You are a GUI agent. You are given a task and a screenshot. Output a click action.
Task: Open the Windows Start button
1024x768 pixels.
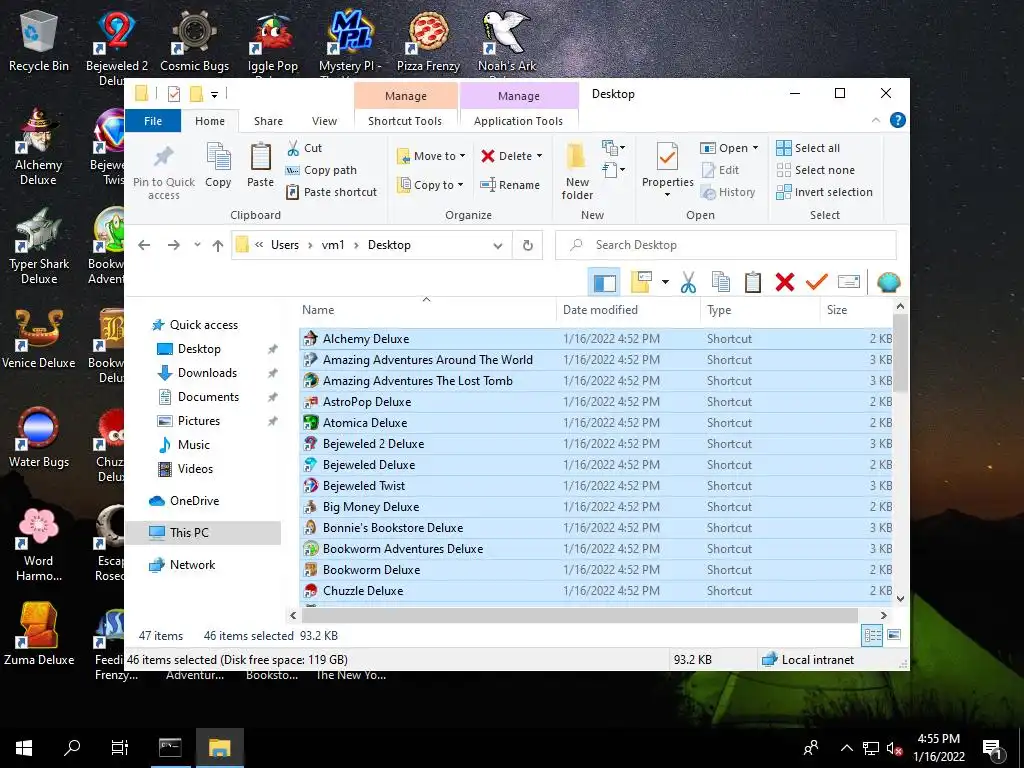coord(24,748)
